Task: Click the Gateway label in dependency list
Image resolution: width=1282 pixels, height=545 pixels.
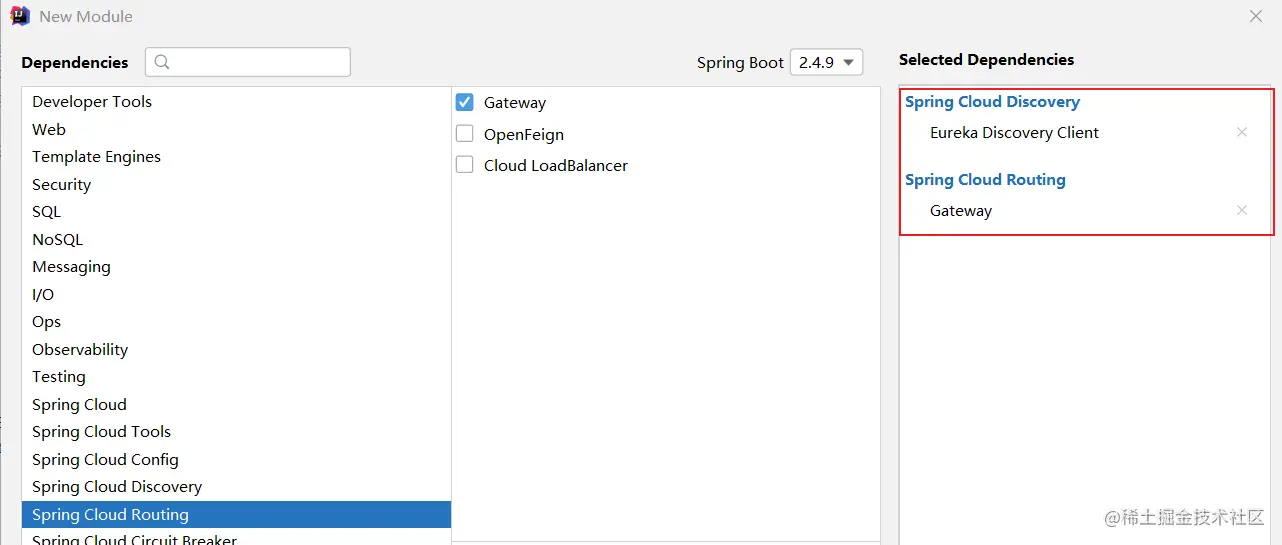Action: tap(515, 102)
